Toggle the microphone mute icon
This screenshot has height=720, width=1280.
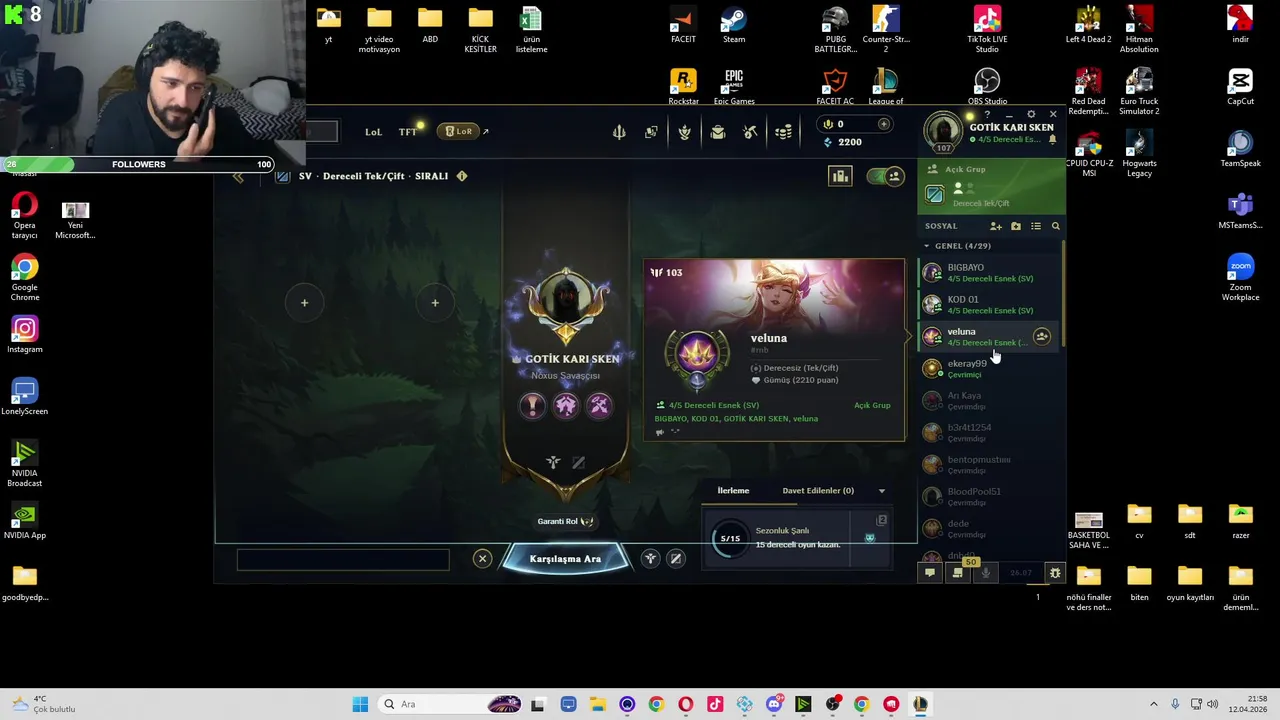pyautogui.click(x=986, y=573)
